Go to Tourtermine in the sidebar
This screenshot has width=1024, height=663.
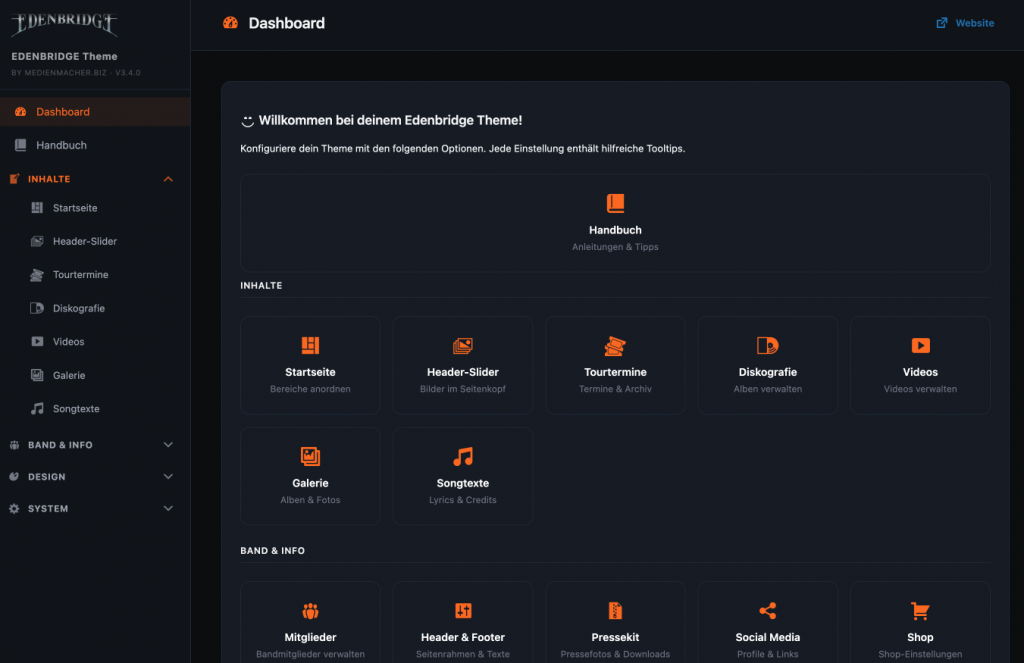pos(80,275)
